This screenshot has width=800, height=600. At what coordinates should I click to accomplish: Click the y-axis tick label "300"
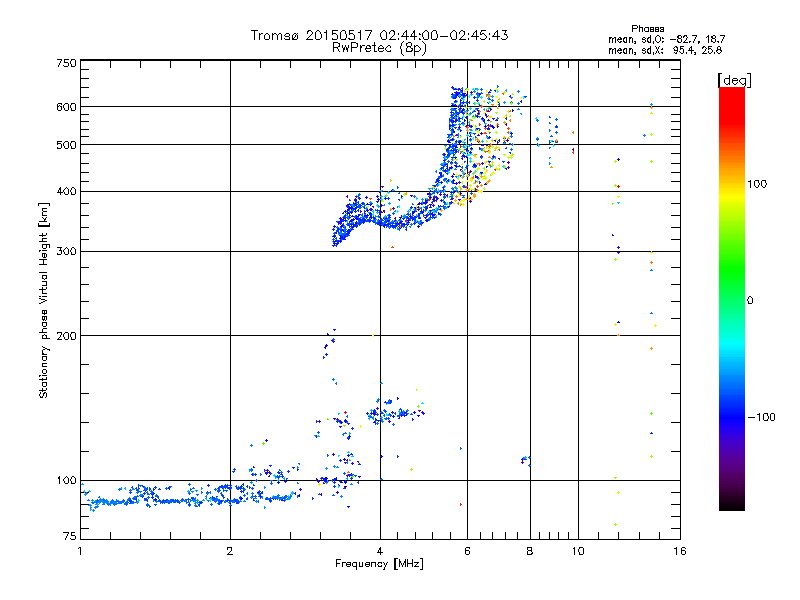tap(67, 251)
